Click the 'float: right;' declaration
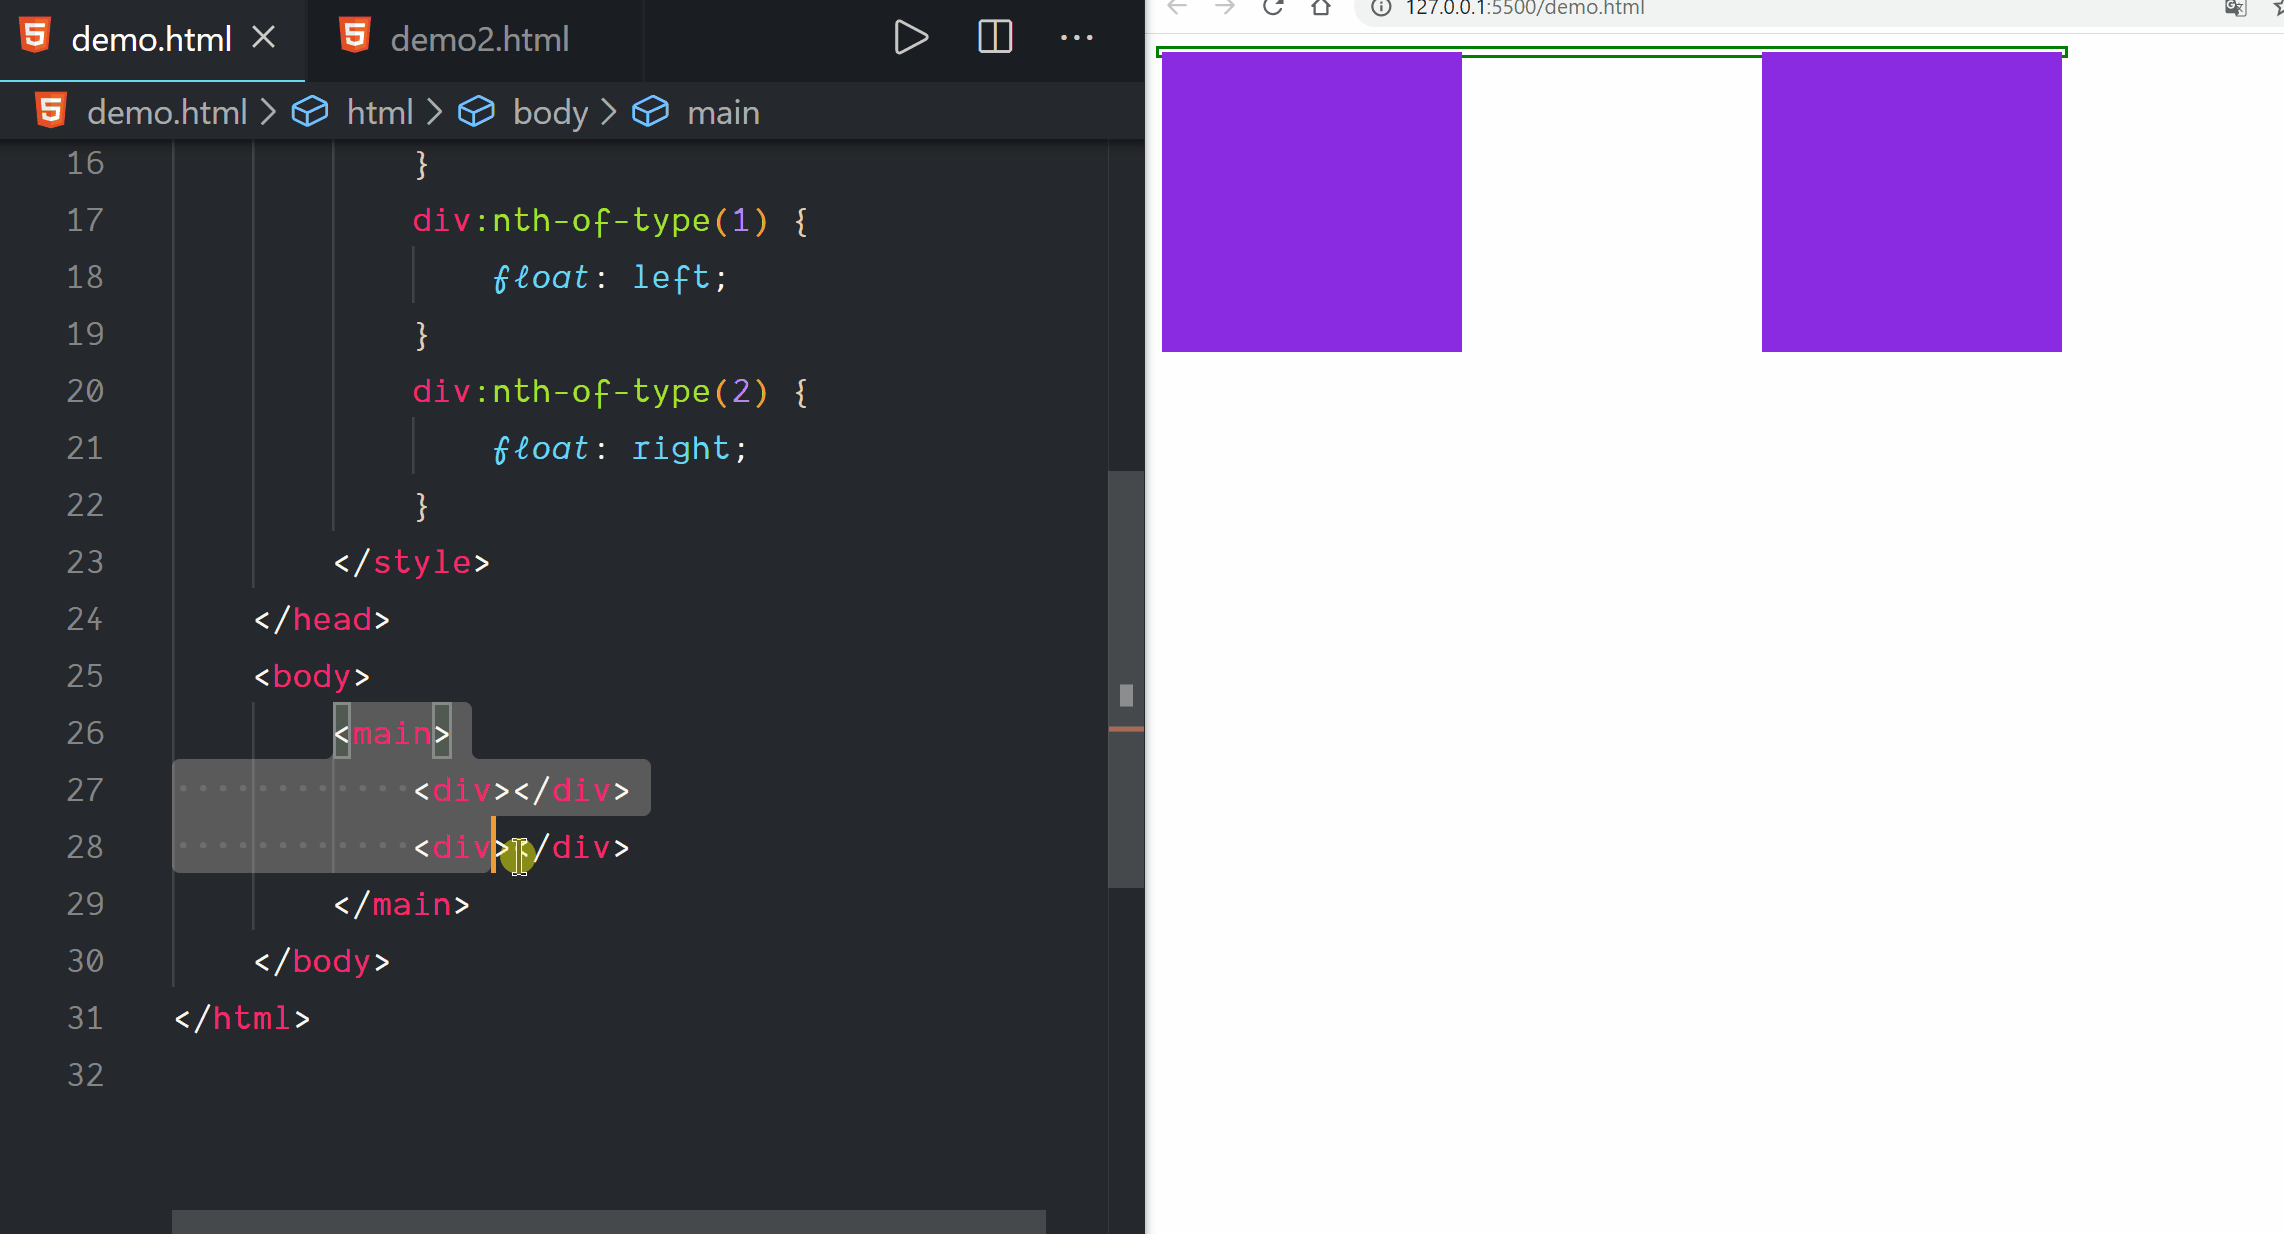This screenshot has height=1234, width=2284. pyautogui.click(x=620, y=448)
